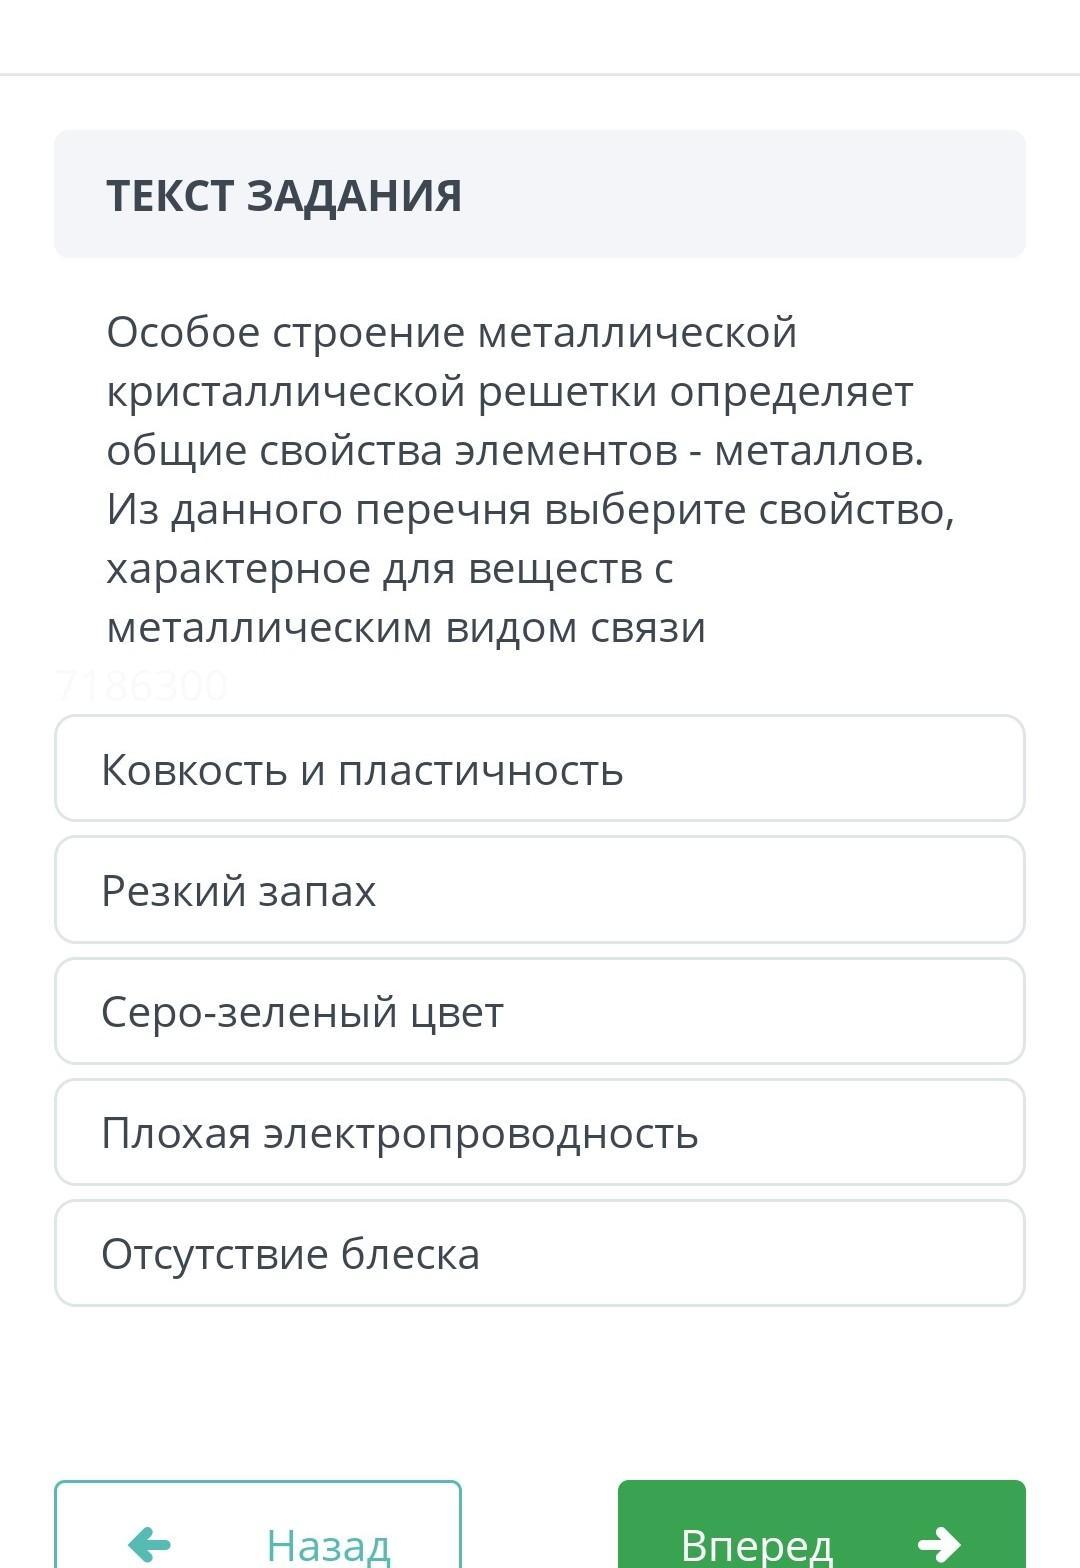Viewport: 1080px width, 1568px height.
Task: Mark Плохая электропроводность as the answer
Action: coord(540,1132)
